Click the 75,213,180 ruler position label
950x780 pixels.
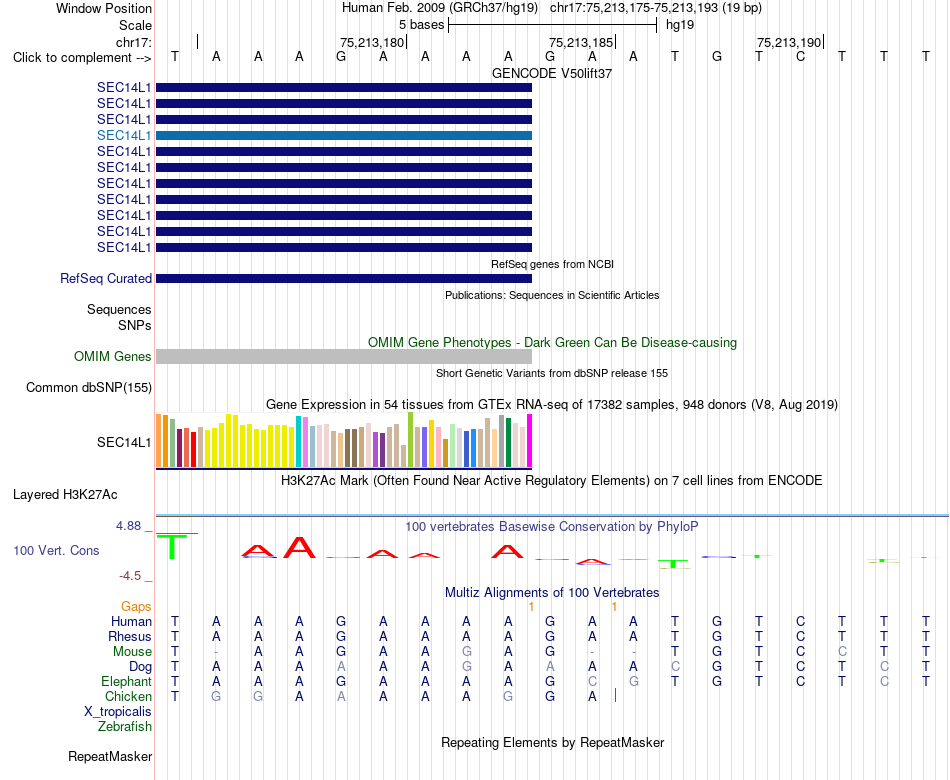click(372, 42)
